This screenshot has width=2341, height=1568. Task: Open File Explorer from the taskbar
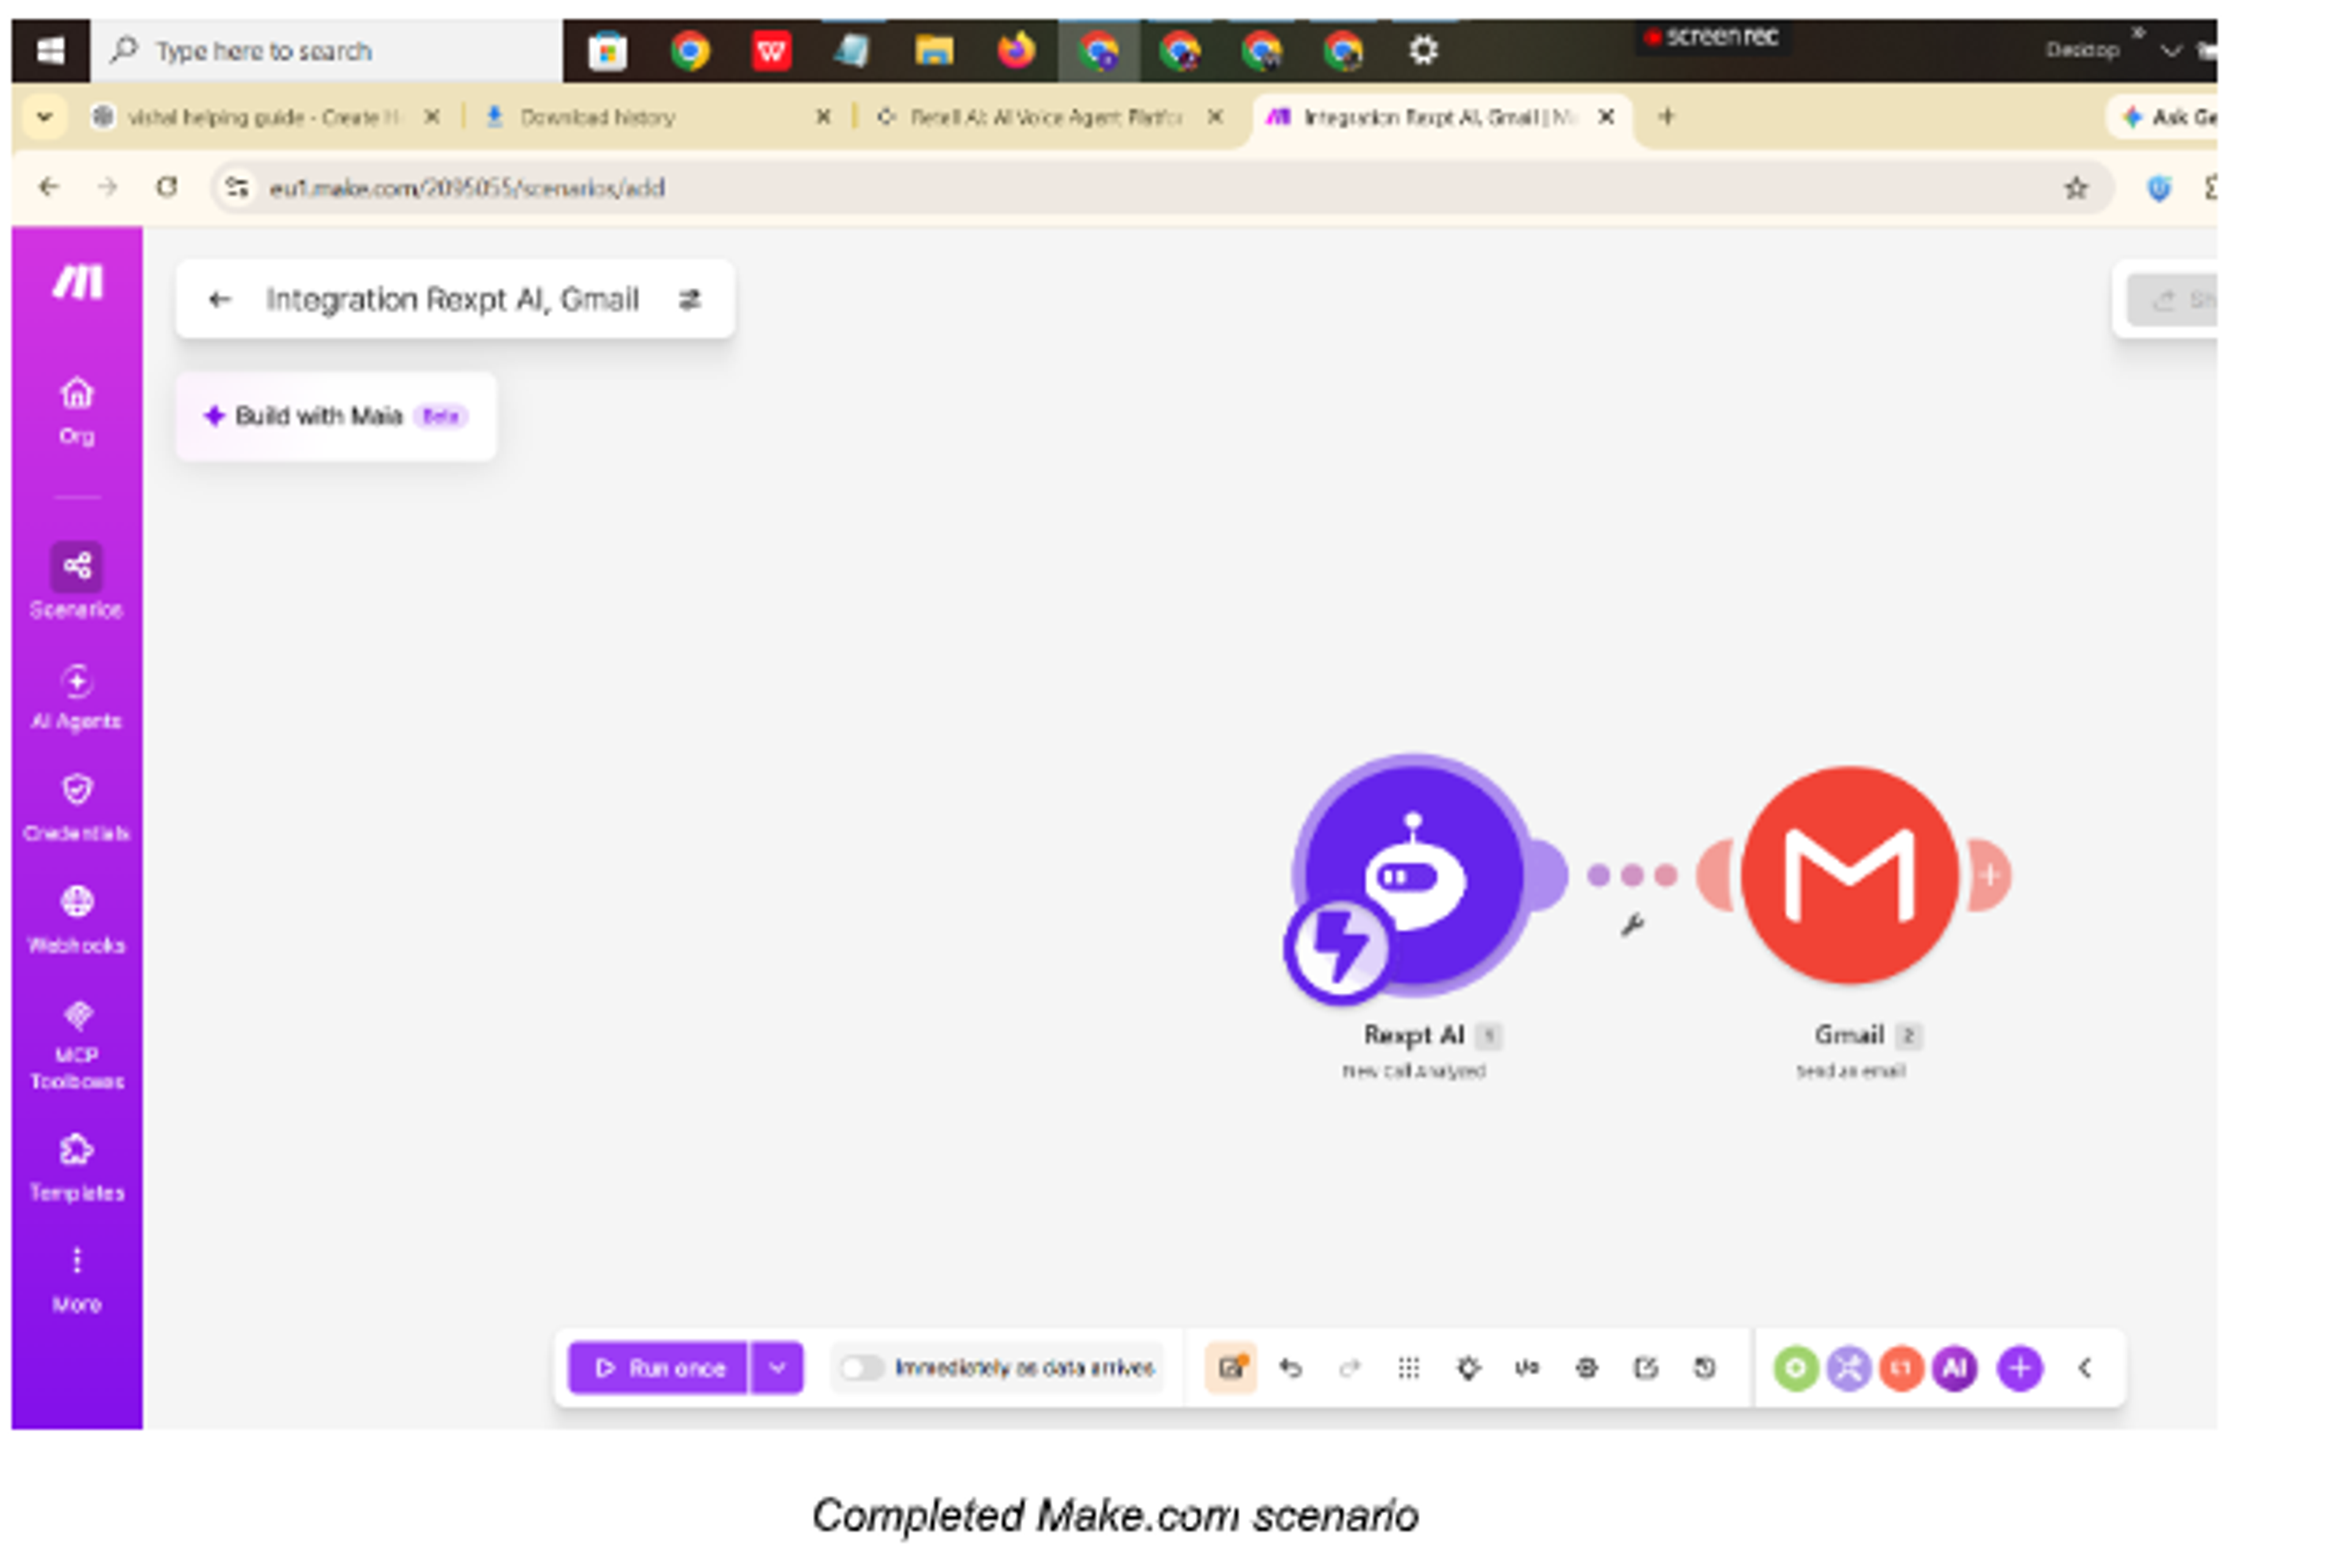tap(934, 50)
